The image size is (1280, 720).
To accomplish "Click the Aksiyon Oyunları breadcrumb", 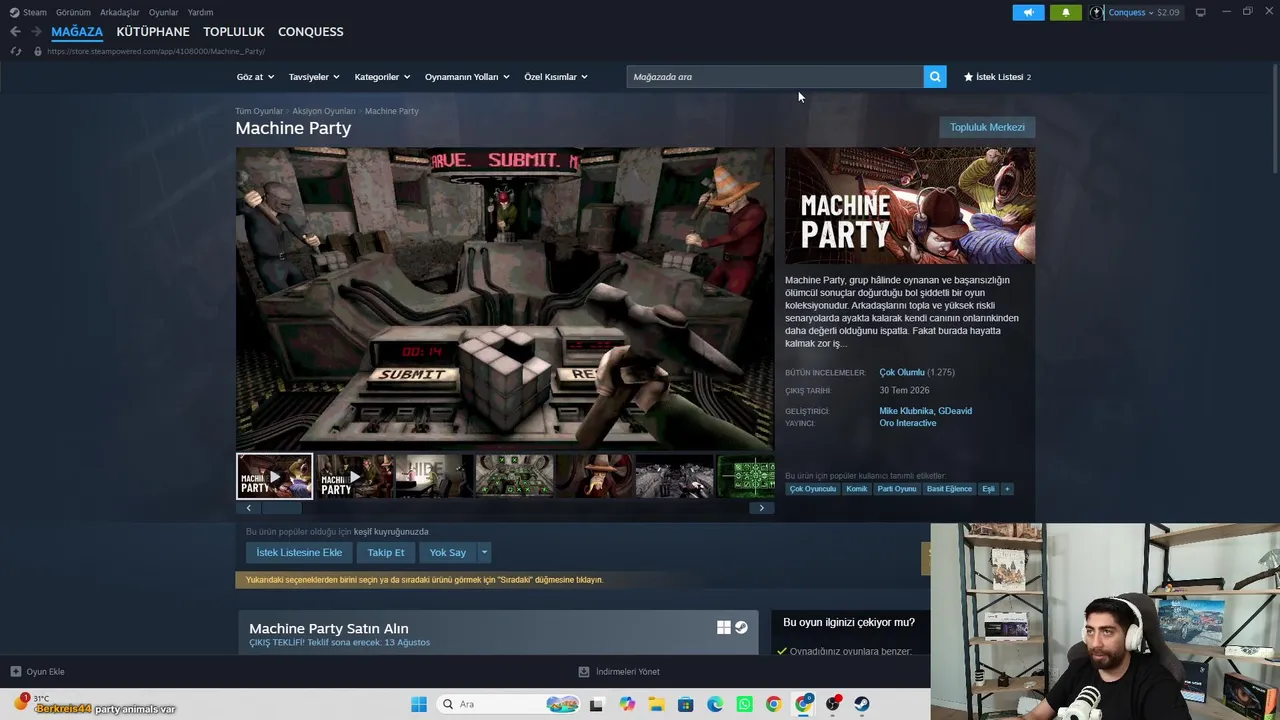I will coord(324,111).
